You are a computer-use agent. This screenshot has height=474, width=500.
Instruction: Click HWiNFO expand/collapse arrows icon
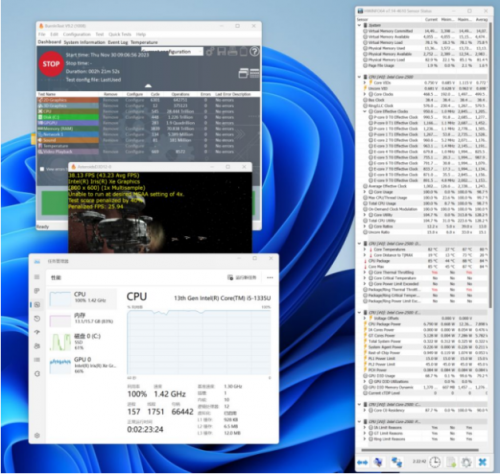point(363,462)
